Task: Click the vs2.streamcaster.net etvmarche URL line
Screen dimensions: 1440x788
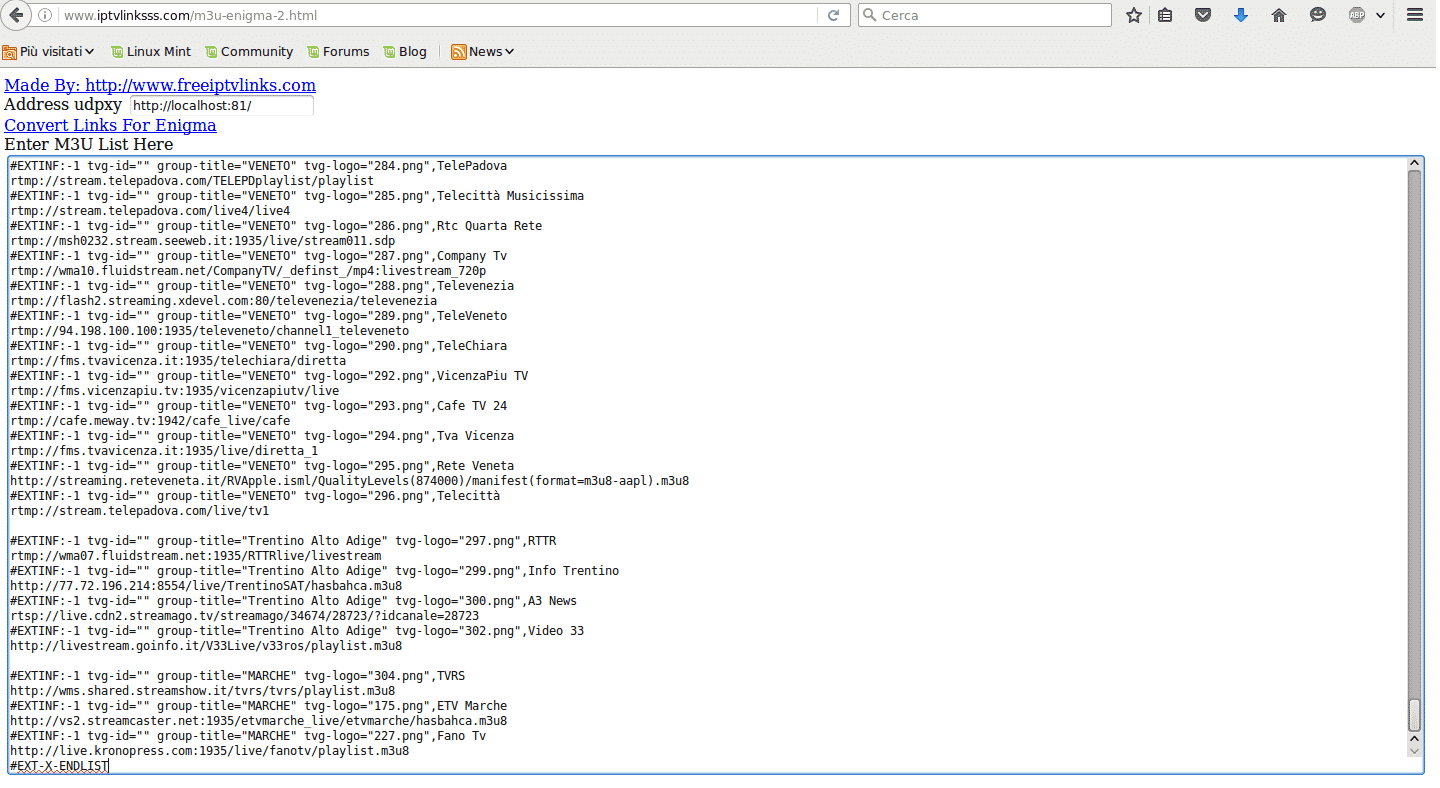Action: 258,721
